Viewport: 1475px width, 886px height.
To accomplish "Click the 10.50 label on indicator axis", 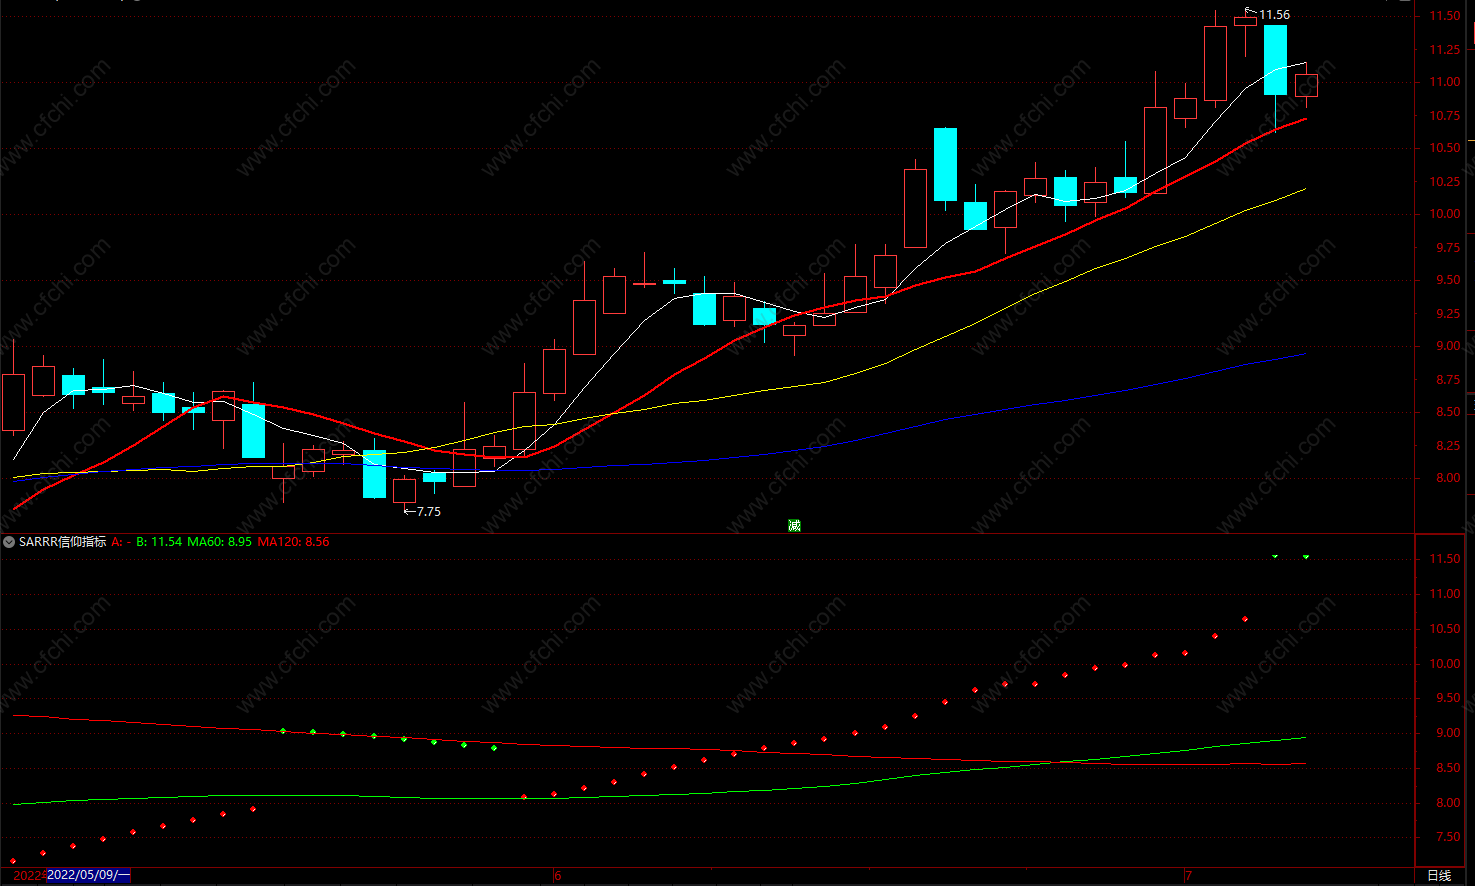I will [1444, 629].
